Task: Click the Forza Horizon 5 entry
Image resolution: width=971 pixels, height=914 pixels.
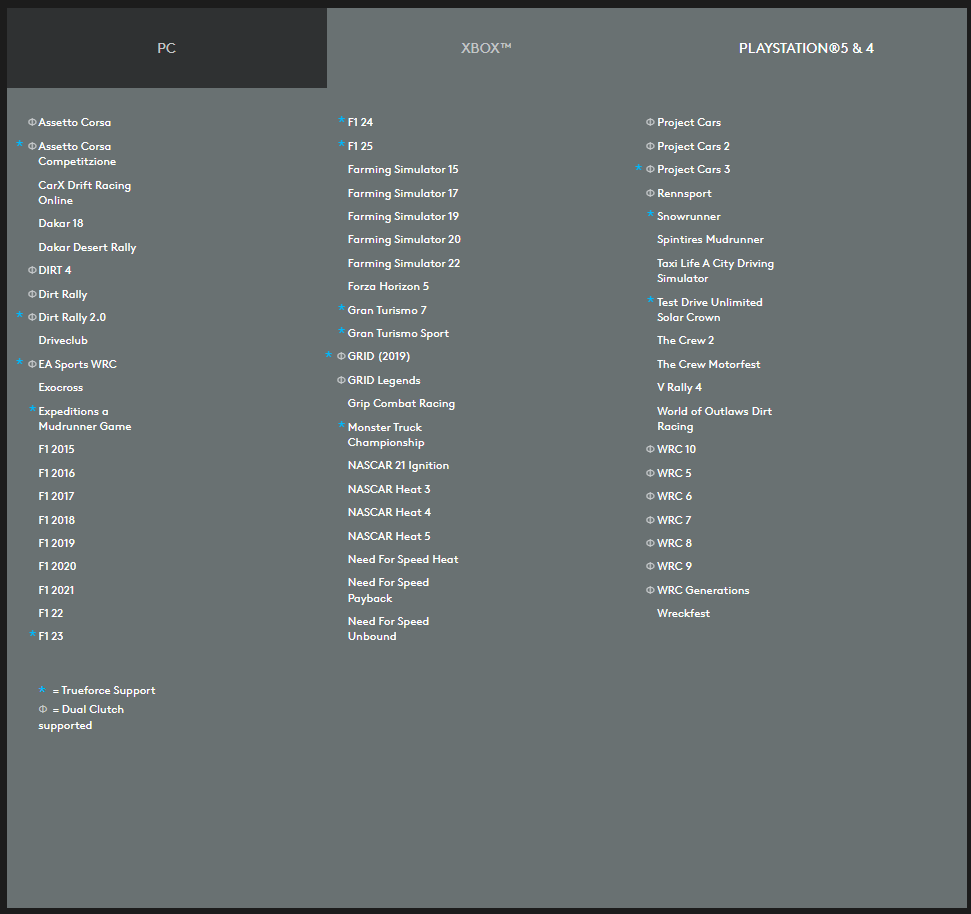Action: [x=388, y=286]
